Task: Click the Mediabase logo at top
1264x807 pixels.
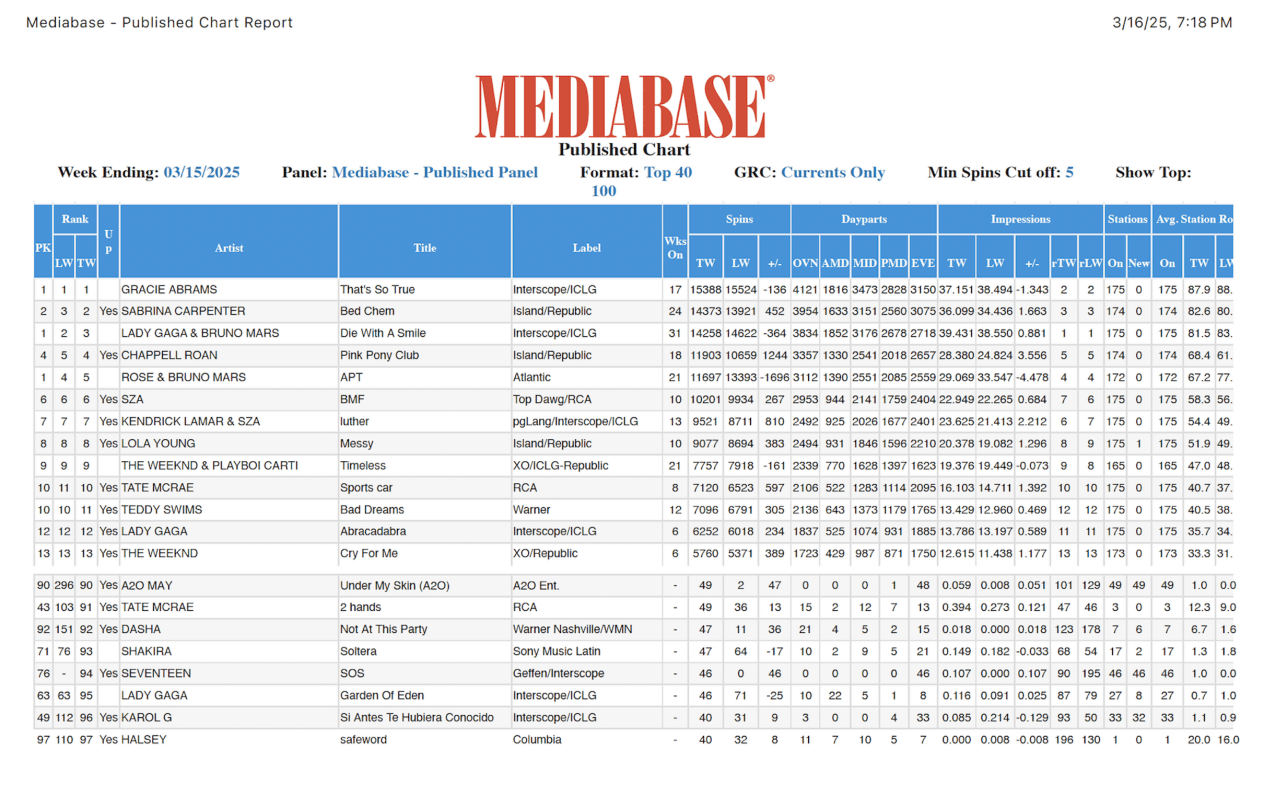Action: pos(624,107)
